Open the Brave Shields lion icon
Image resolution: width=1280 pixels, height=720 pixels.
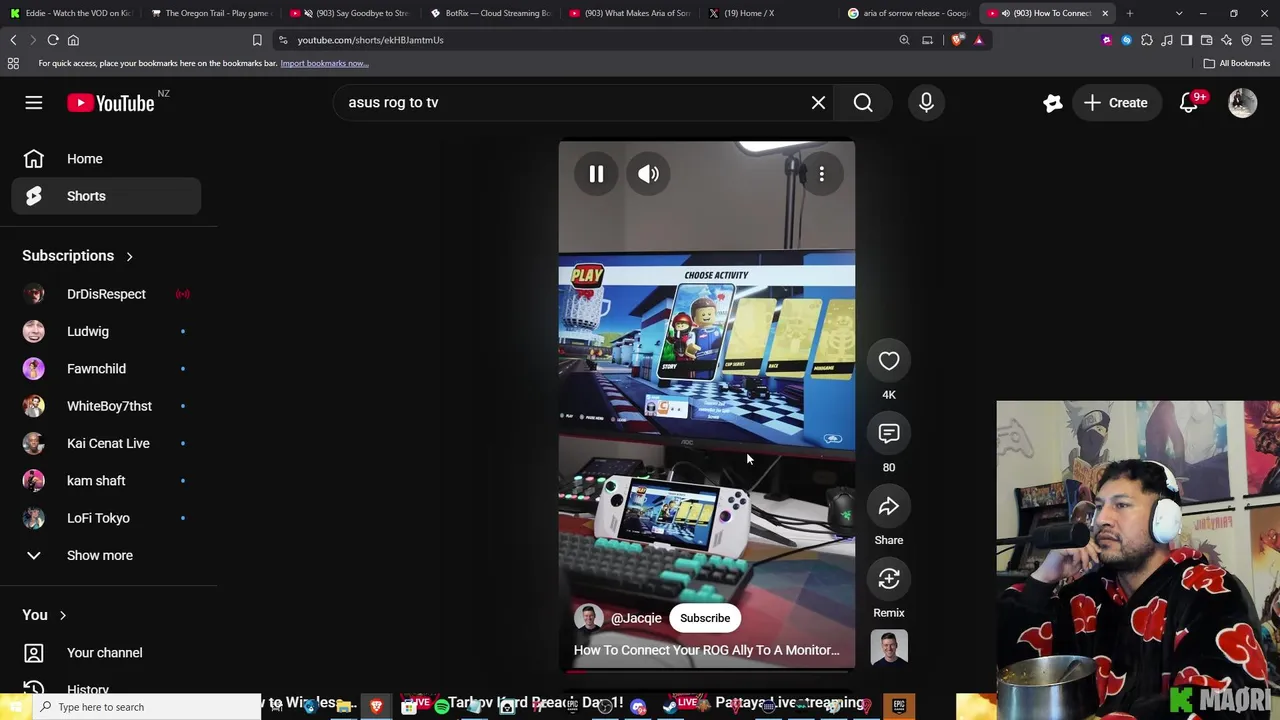pyautogui.click(x=958, y=40)
